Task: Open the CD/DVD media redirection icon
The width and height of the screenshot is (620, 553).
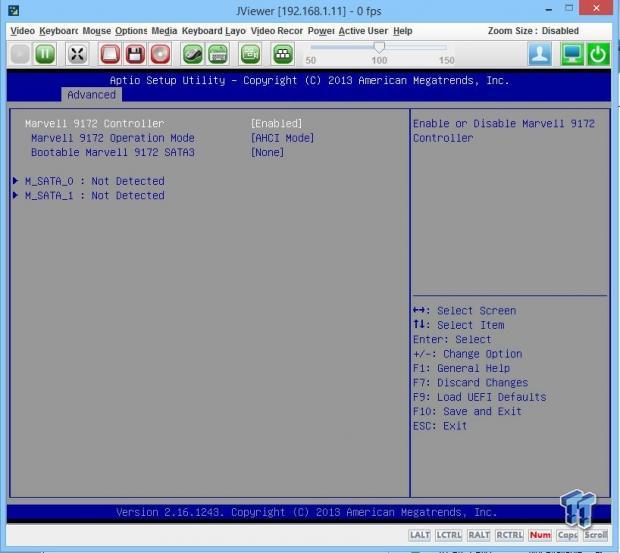Action: click(160, 54)
